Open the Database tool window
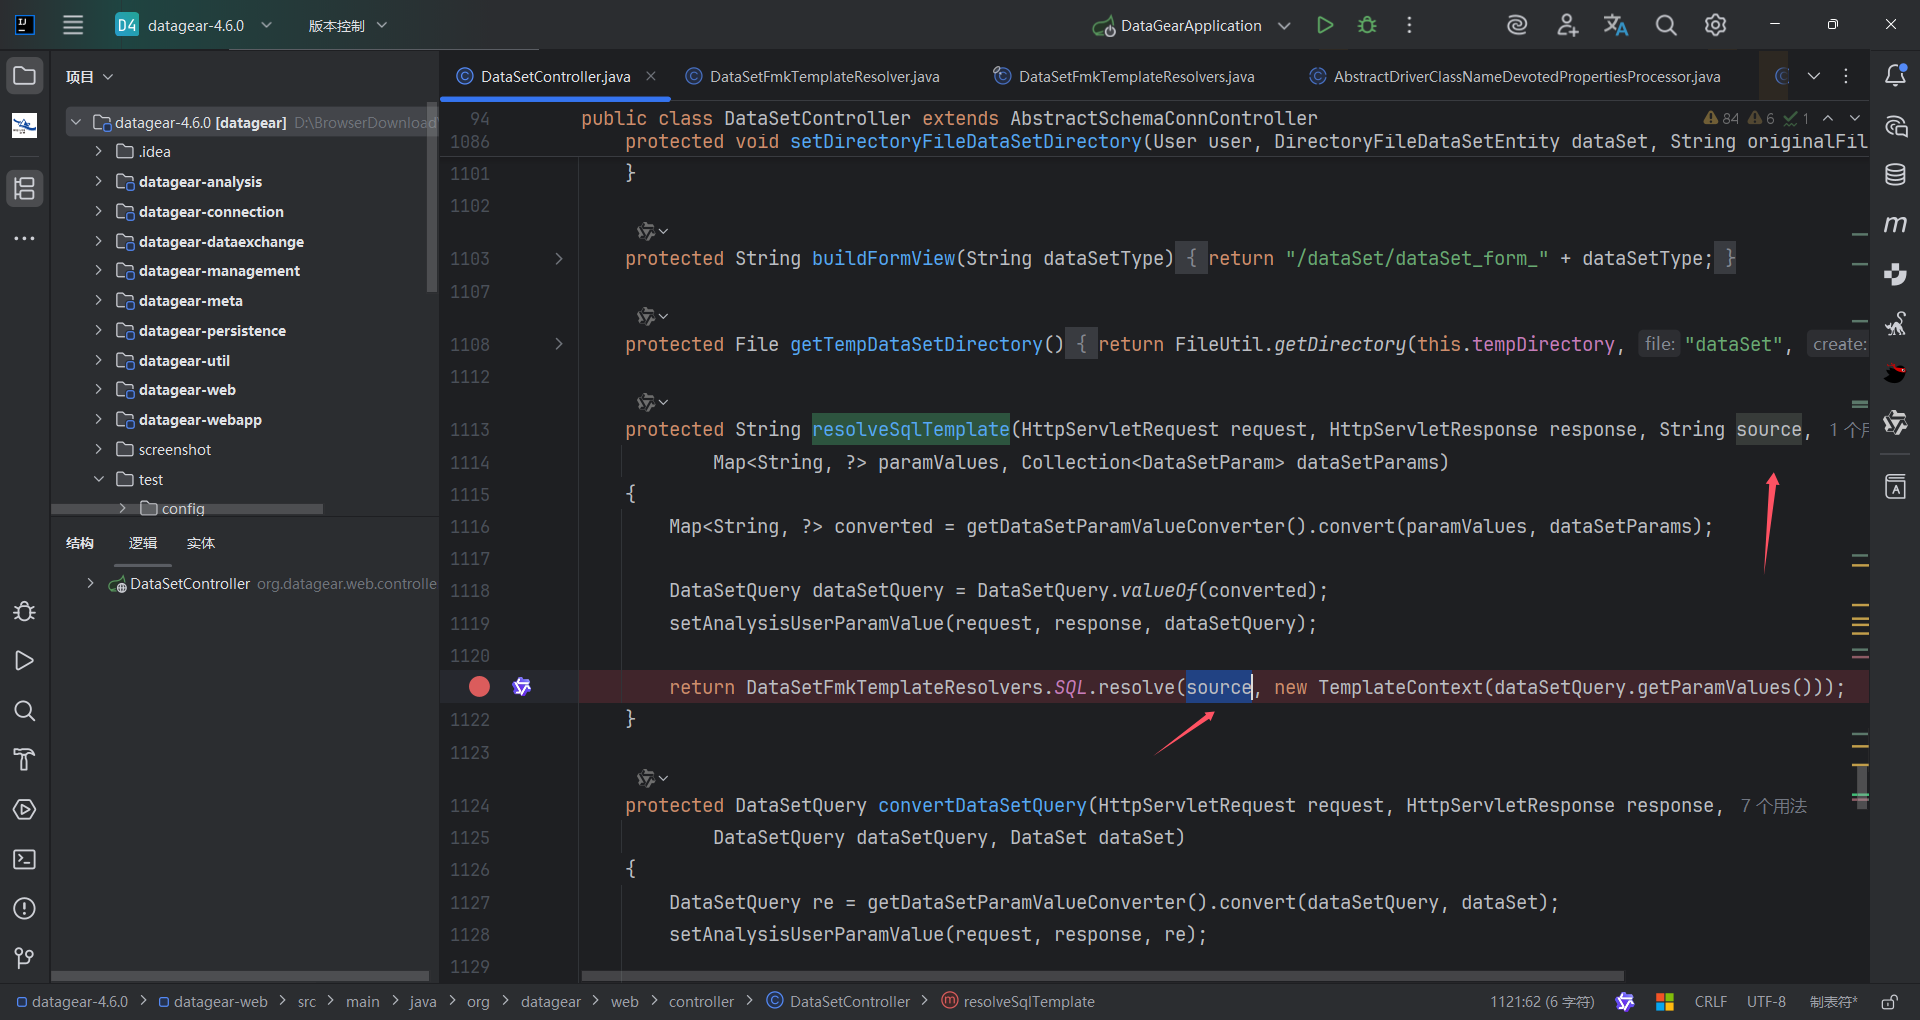 pos(1895,175)
